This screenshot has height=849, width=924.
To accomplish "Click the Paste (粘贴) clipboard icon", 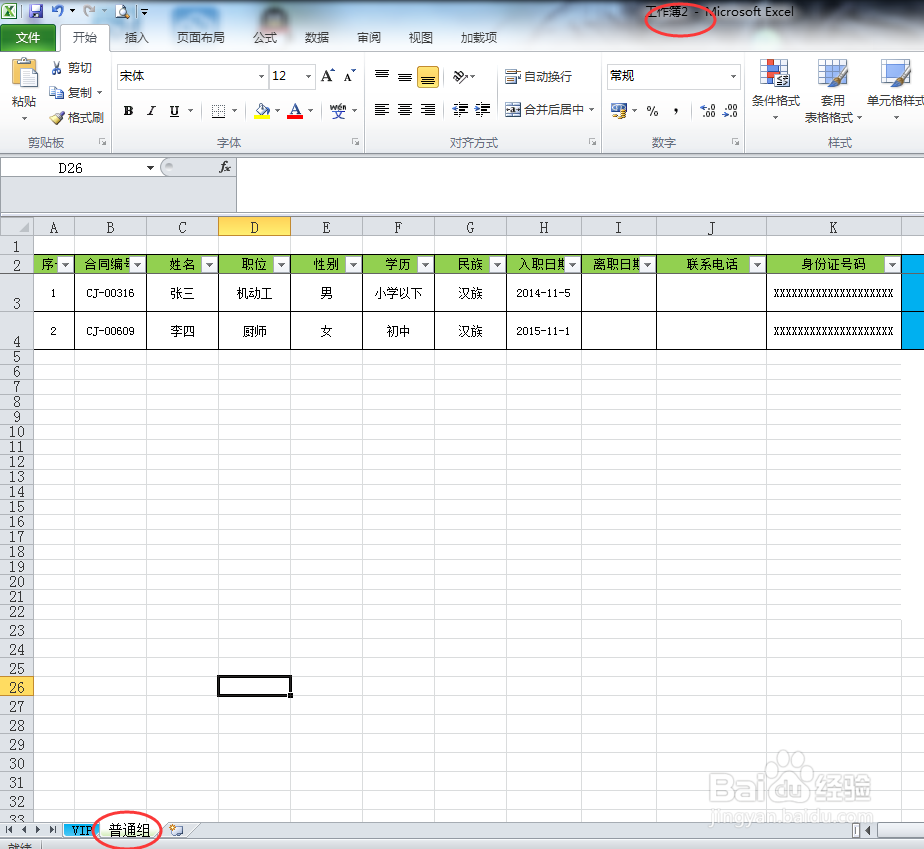I will point(24,73).
